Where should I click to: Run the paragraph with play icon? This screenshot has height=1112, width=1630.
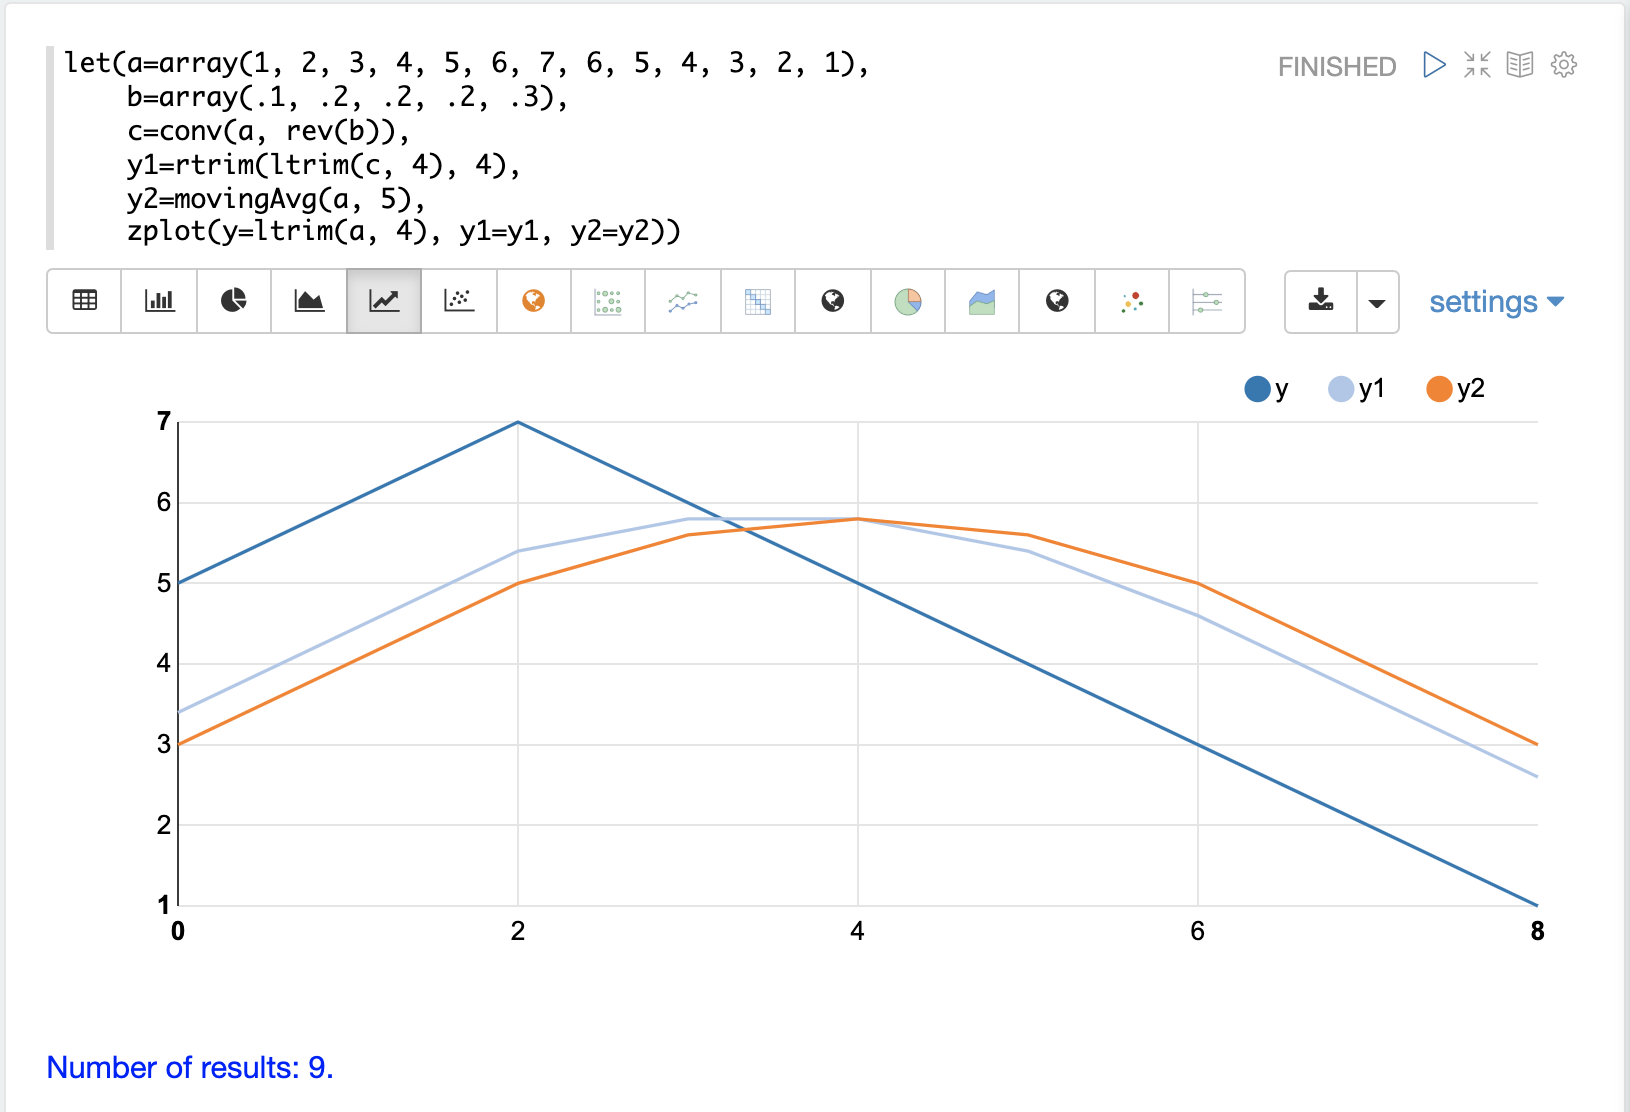coord(1434,65)
